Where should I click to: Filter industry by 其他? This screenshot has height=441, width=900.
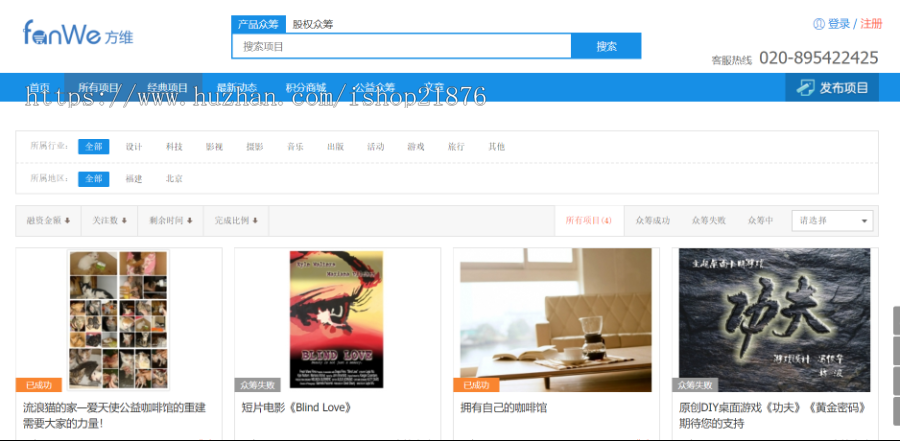[x=496, y=146]
